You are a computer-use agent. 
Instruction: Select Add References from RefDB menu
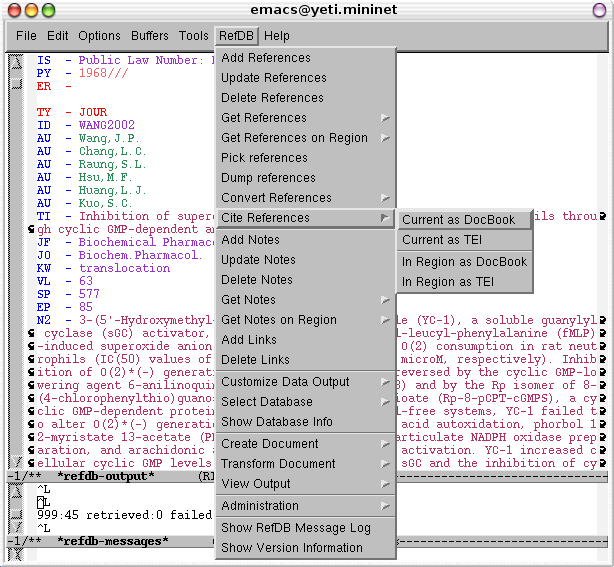coord(266,58)
